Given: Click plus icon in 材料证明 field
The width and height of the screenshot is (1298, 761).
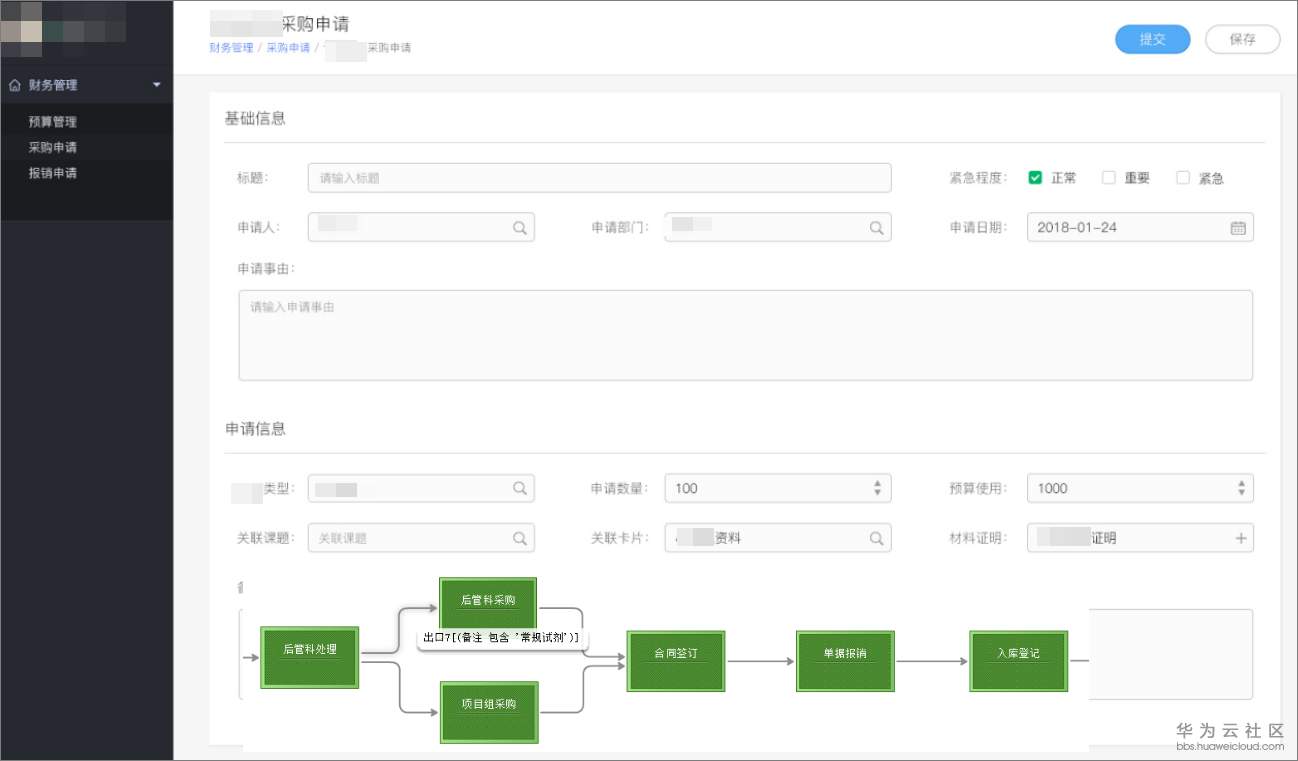Looking at the screenshot, I should click(x=1241, y=538).
